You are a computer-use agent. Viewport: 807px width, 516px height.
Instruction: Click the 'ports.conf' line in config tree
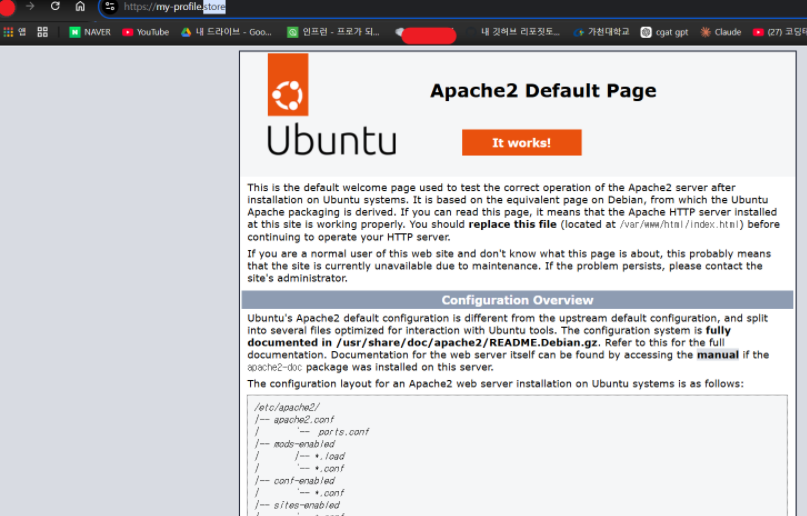(x=343, y=432)
